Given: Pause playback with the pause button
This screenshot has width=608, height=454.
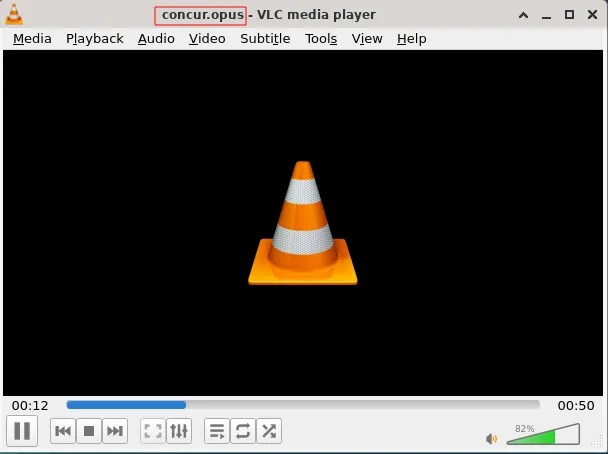Looking at the screenshot, I should click(22, 431).
